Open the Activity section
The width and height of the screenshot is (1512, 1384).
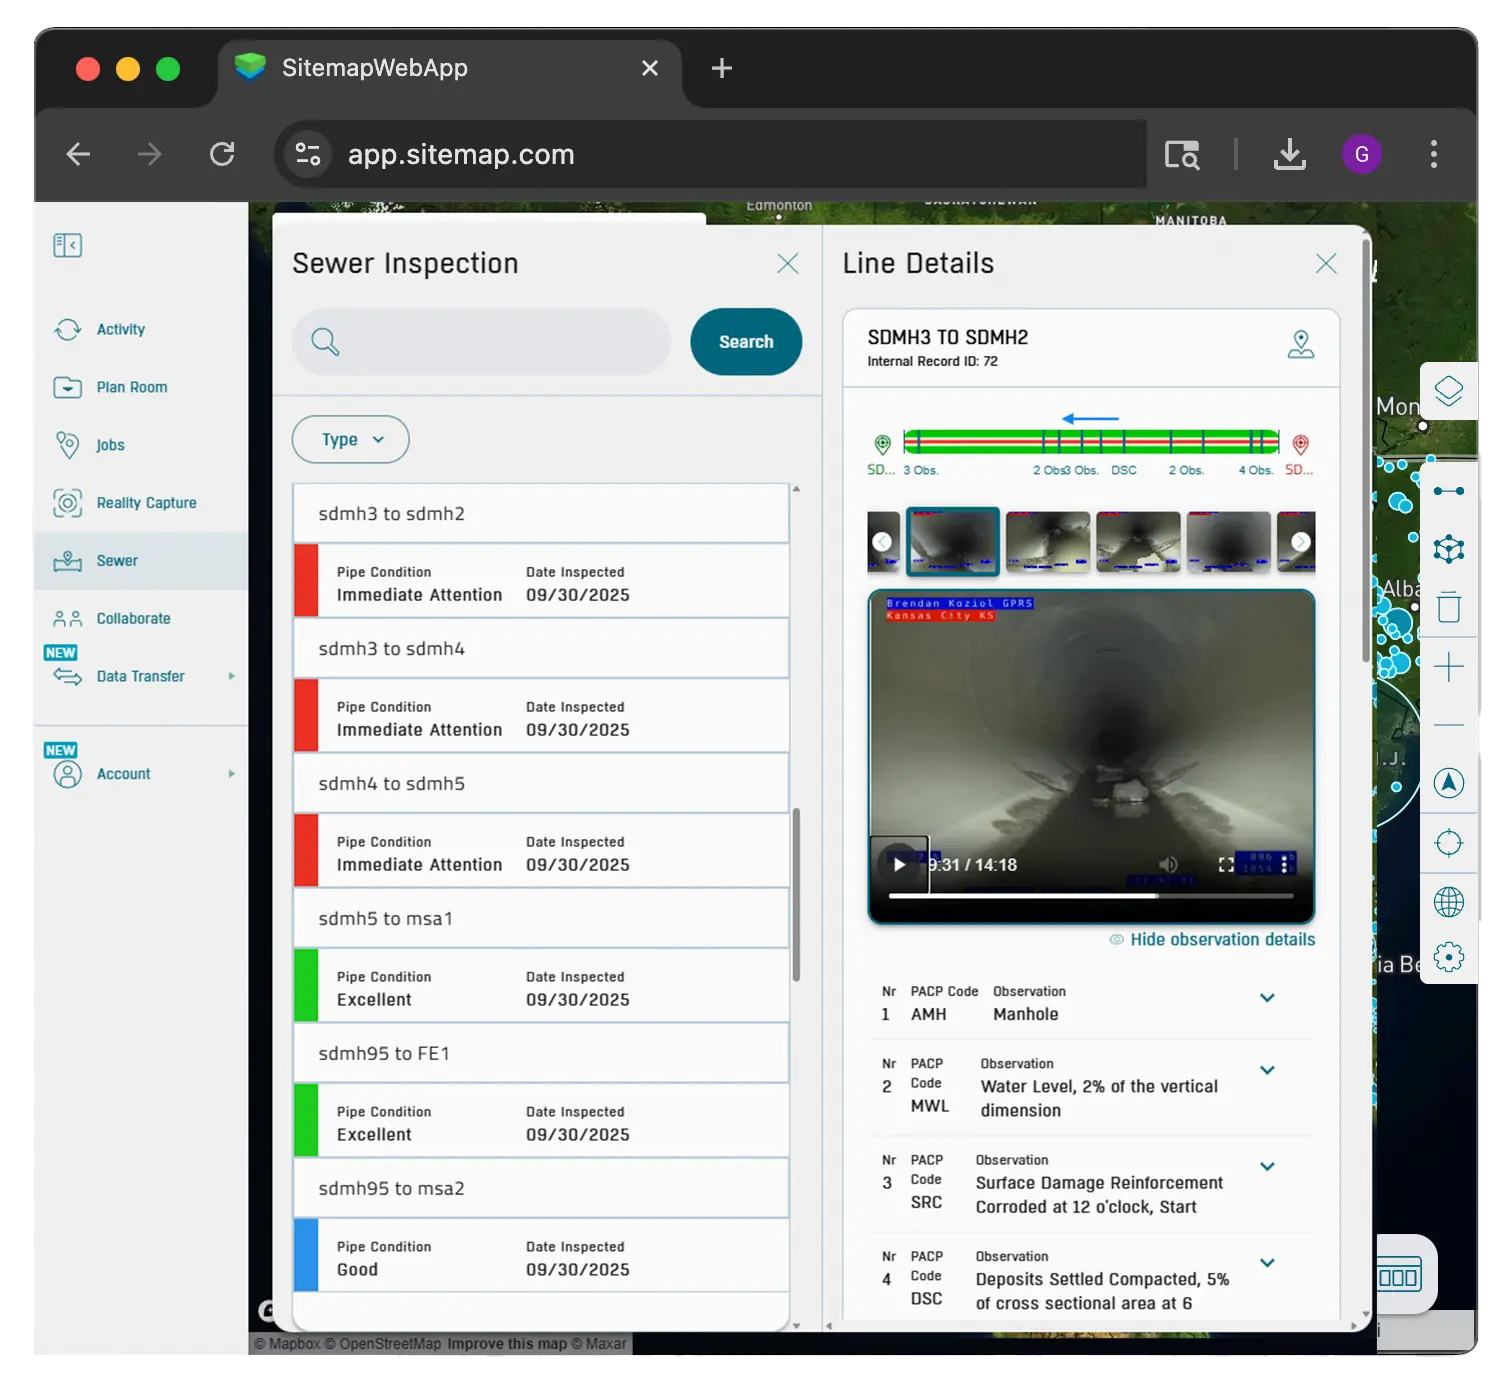[x=120, y=329]
